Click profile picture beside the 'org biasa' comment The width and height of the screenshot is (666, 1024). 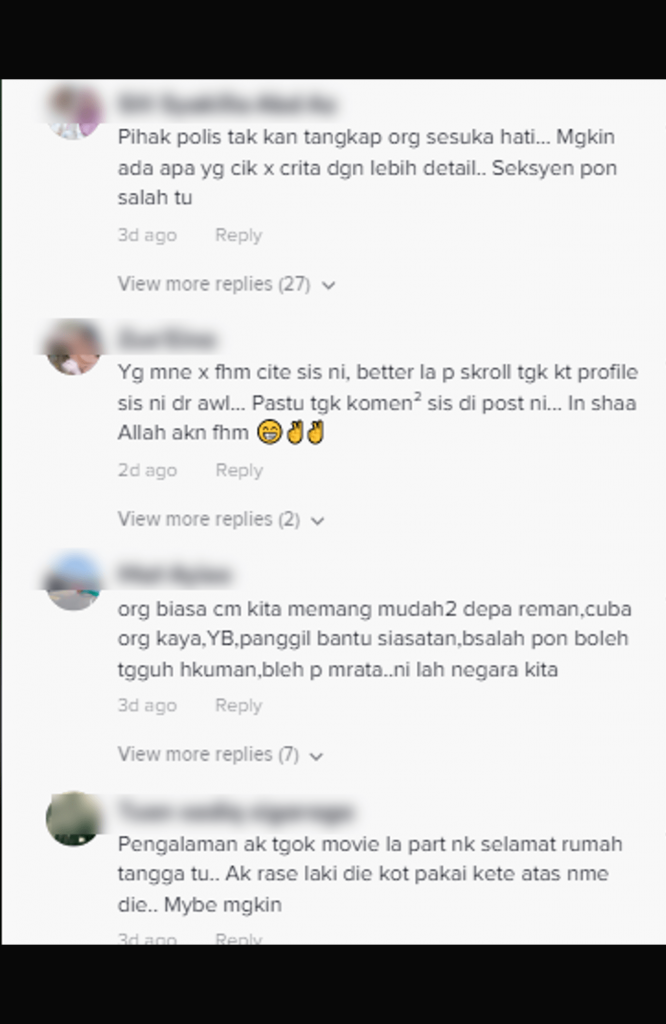pyautogui.click(x=74, y=583)
